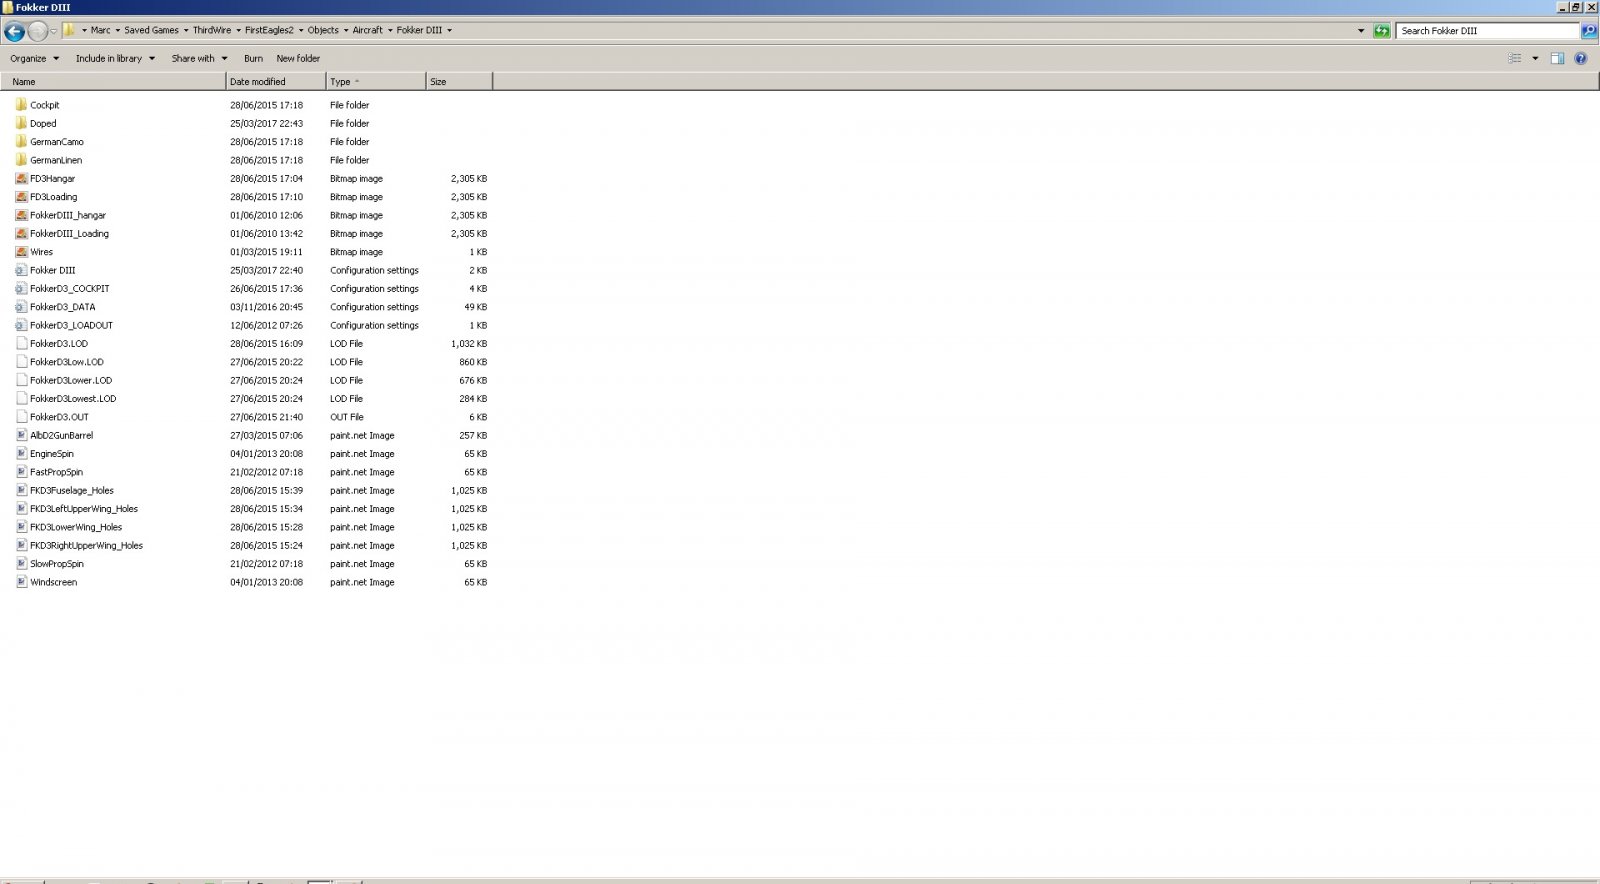This screenshot has height=884, width=1600.
Task: Select the FokkerD3Lowest.LOD file name
Action: tap(73, 399)
